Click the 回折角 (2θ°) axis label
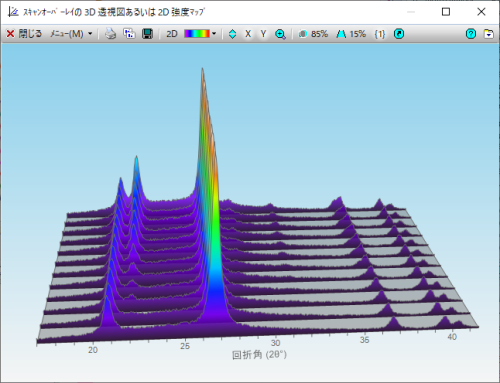500x383 pixels. point(259,355)
